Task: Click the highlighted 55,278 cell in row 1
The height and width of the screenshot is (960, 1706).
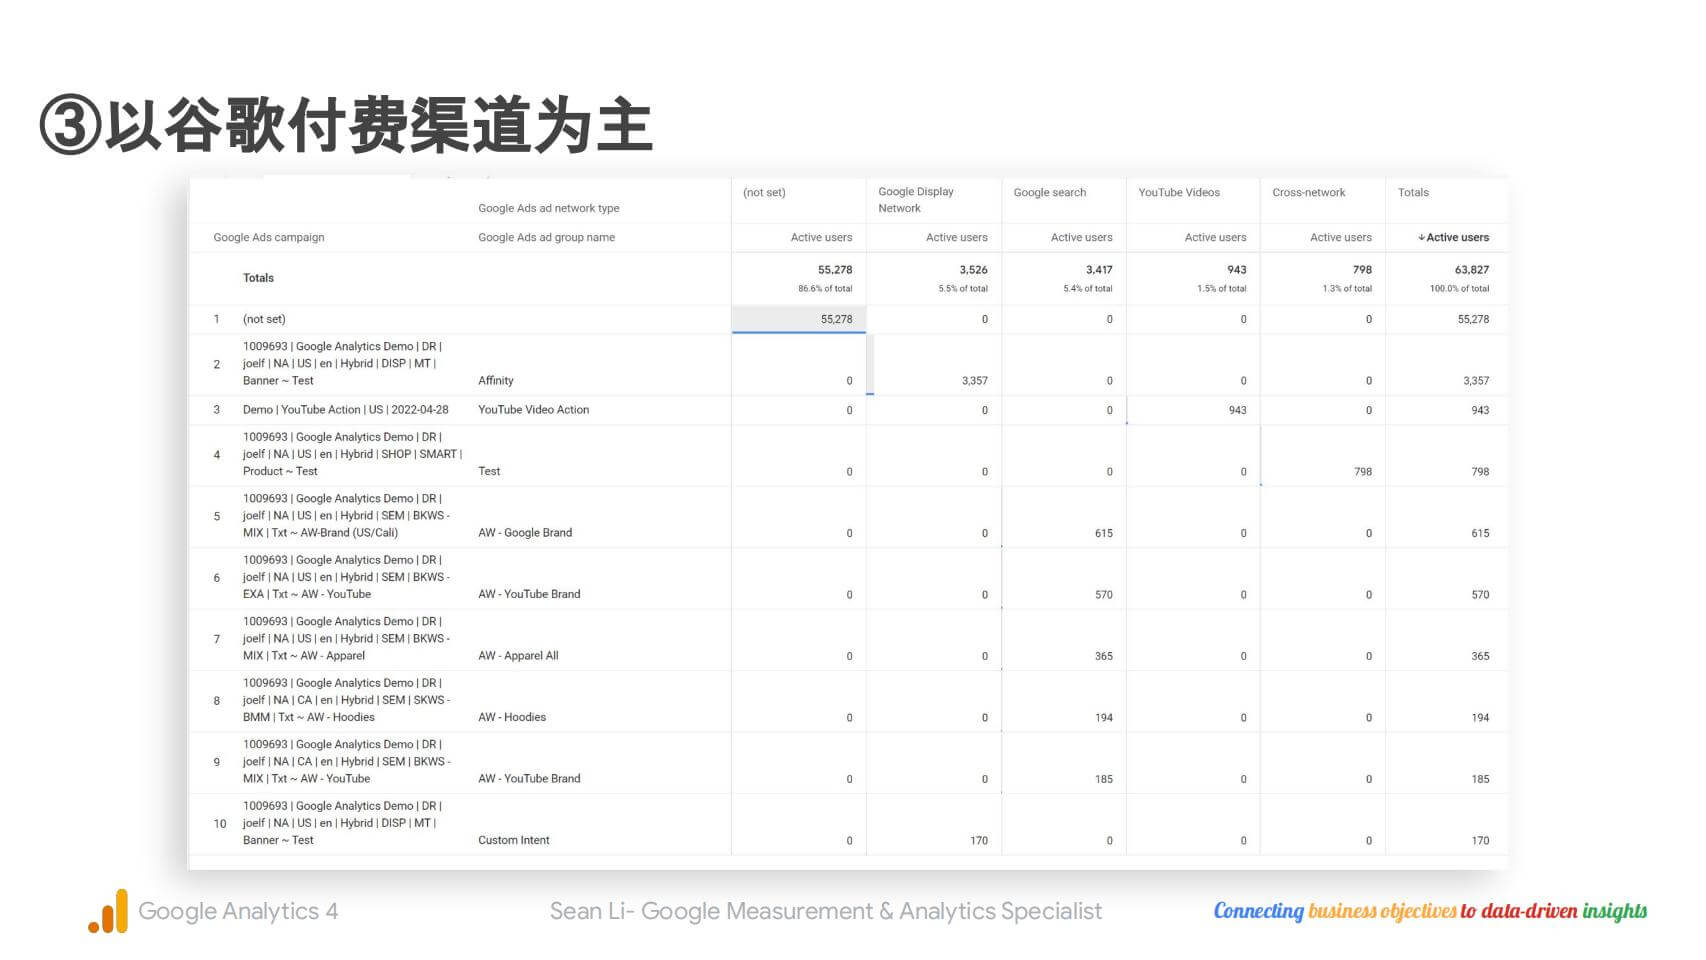Action: pyautogui.click(x=836, y=320)
